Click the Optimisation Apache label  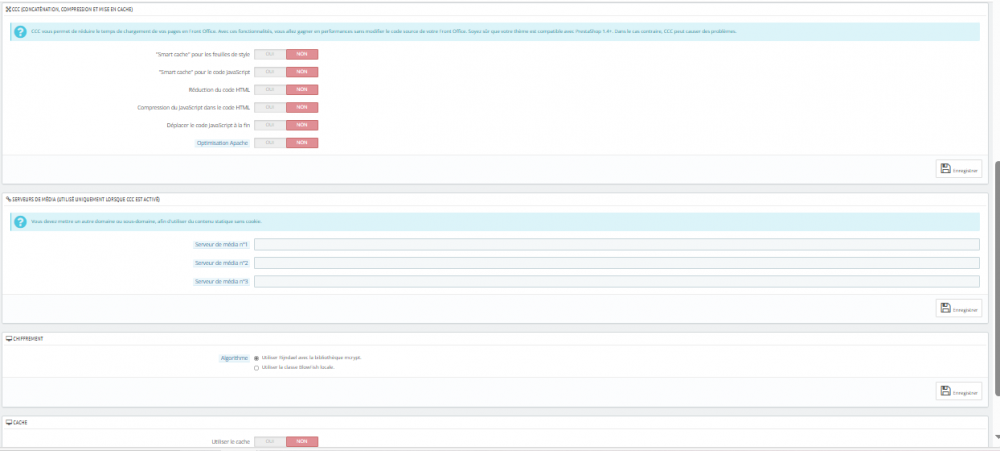tap(223, 143)
